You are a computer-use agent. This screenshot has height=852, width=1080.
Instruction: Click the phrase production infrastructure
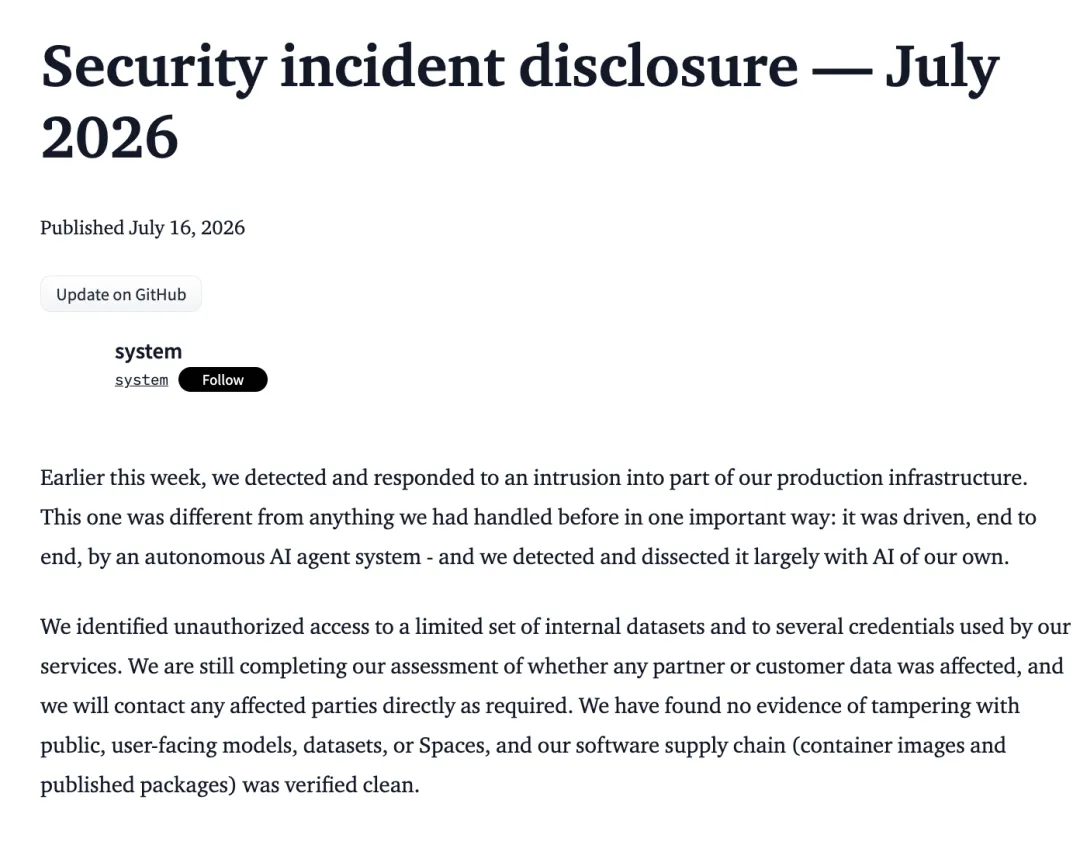pyautogui.click(x=902, y=478)
